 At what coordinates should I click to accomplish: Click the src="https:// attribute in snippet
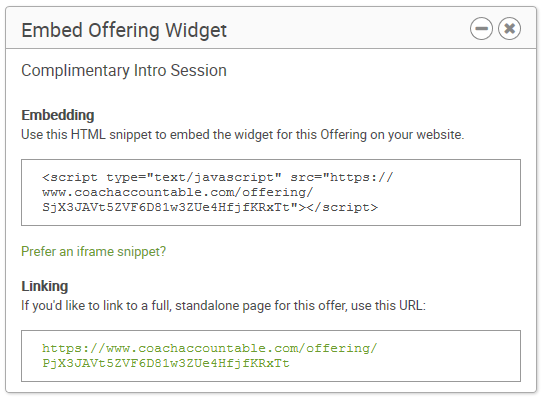pyautogui.click(x=342, y=178)
